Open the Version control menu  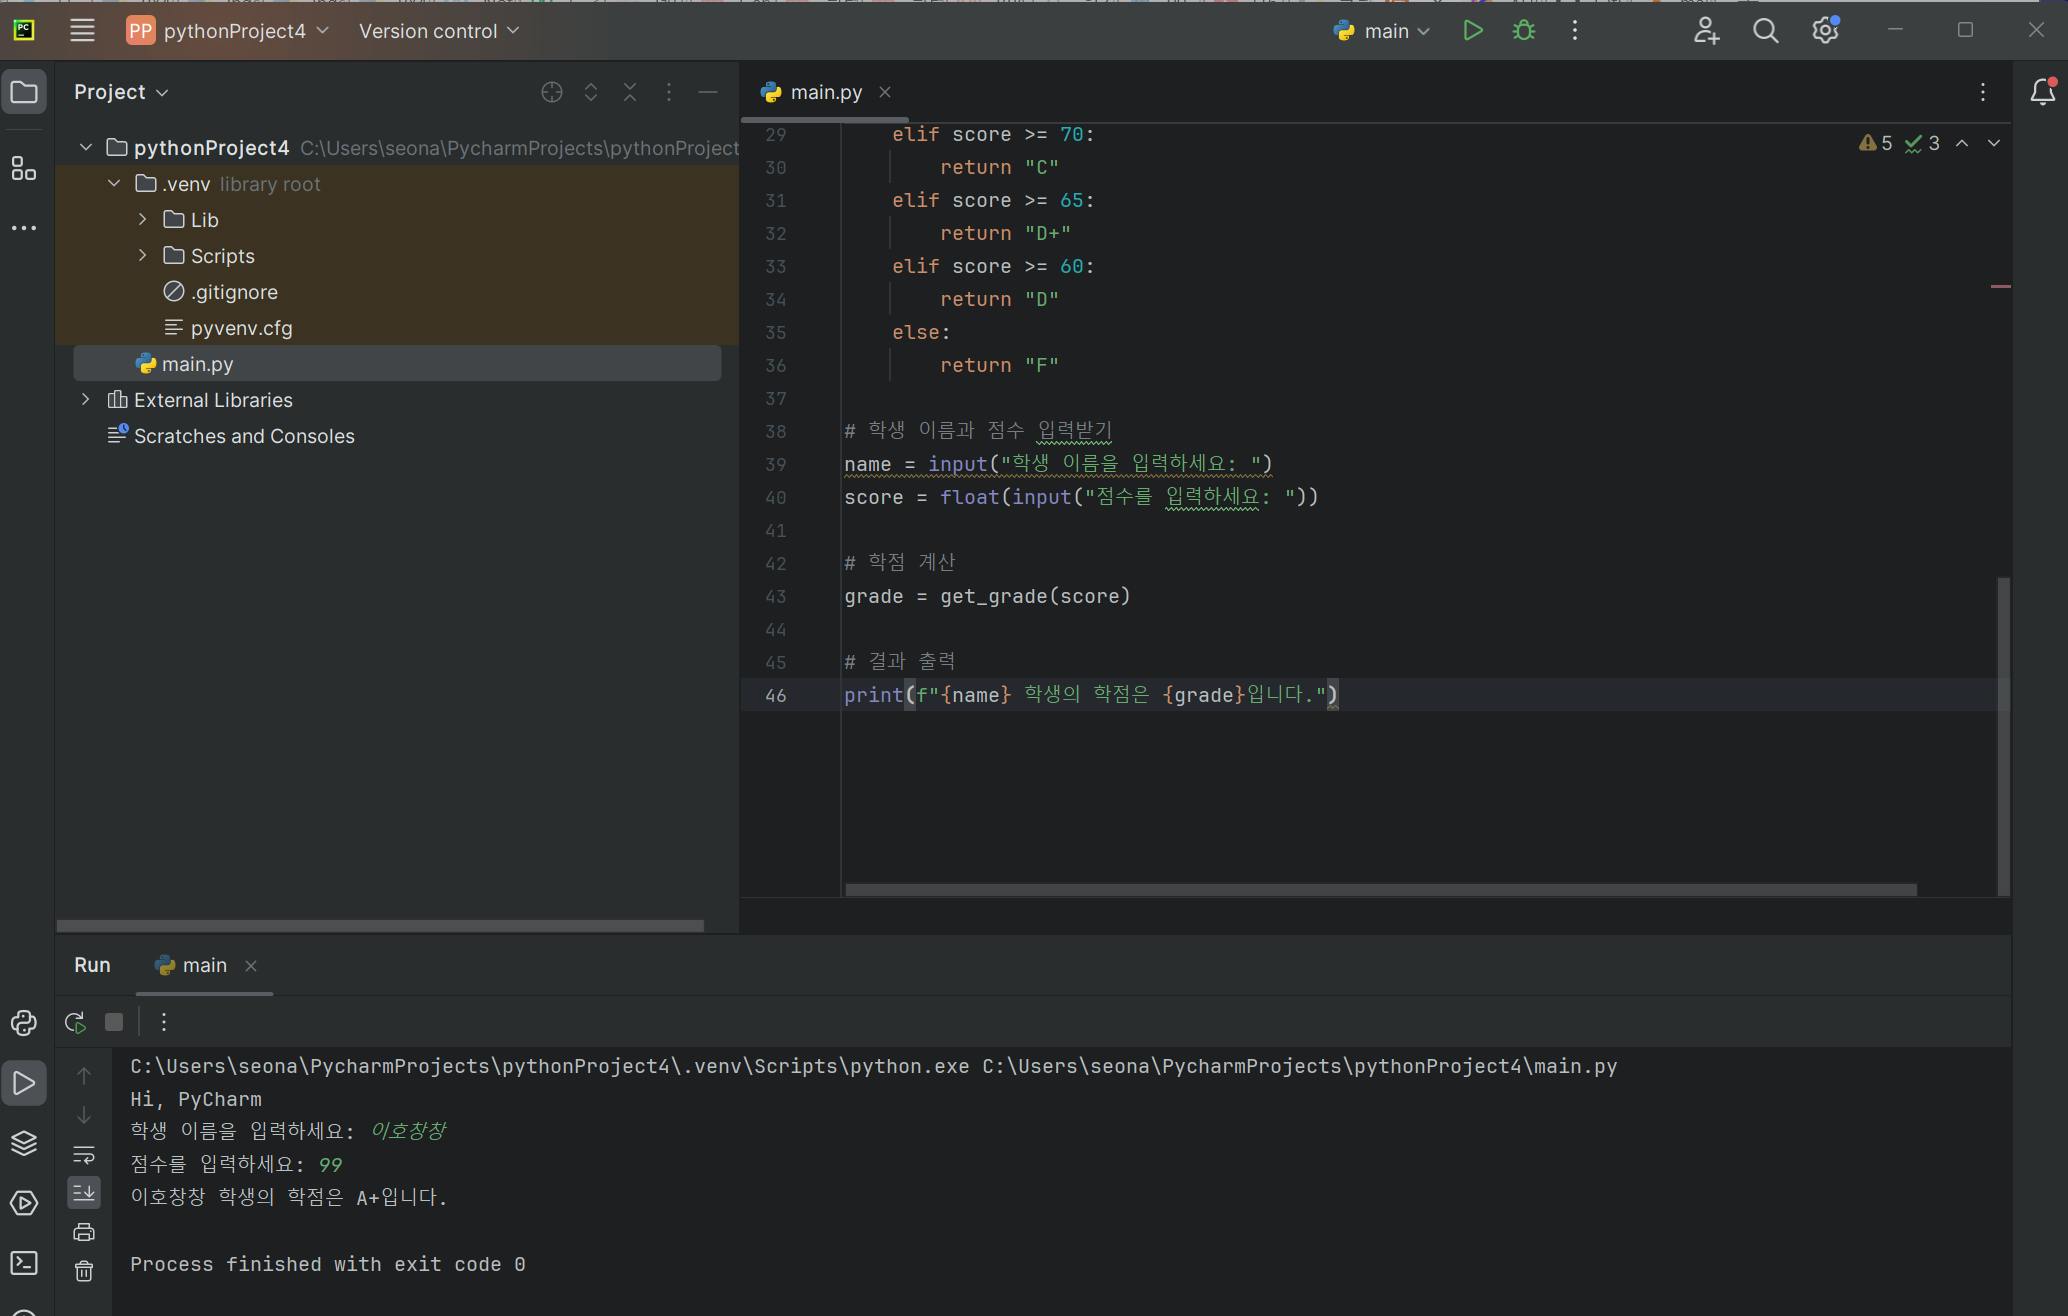coord(438,31)
